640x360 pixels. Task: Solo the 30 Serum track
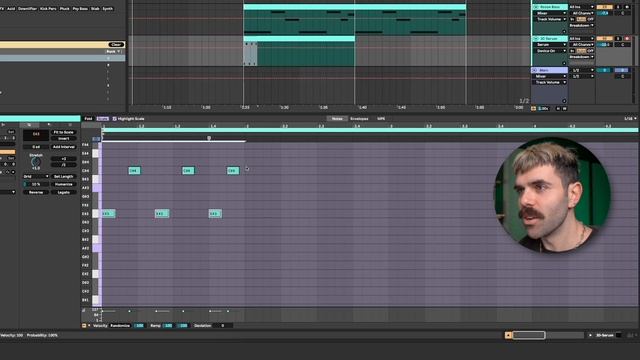click(618, 38)
